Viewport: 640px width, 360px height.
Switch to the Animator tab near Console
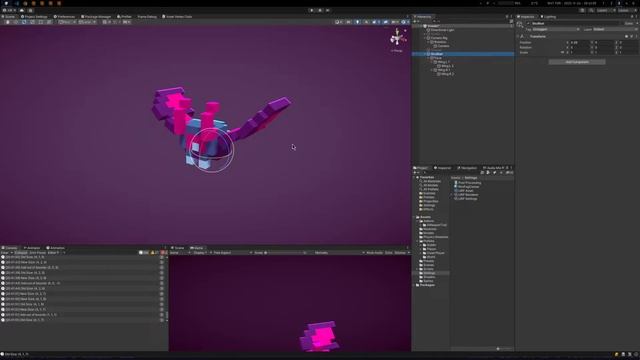point(31,248)
